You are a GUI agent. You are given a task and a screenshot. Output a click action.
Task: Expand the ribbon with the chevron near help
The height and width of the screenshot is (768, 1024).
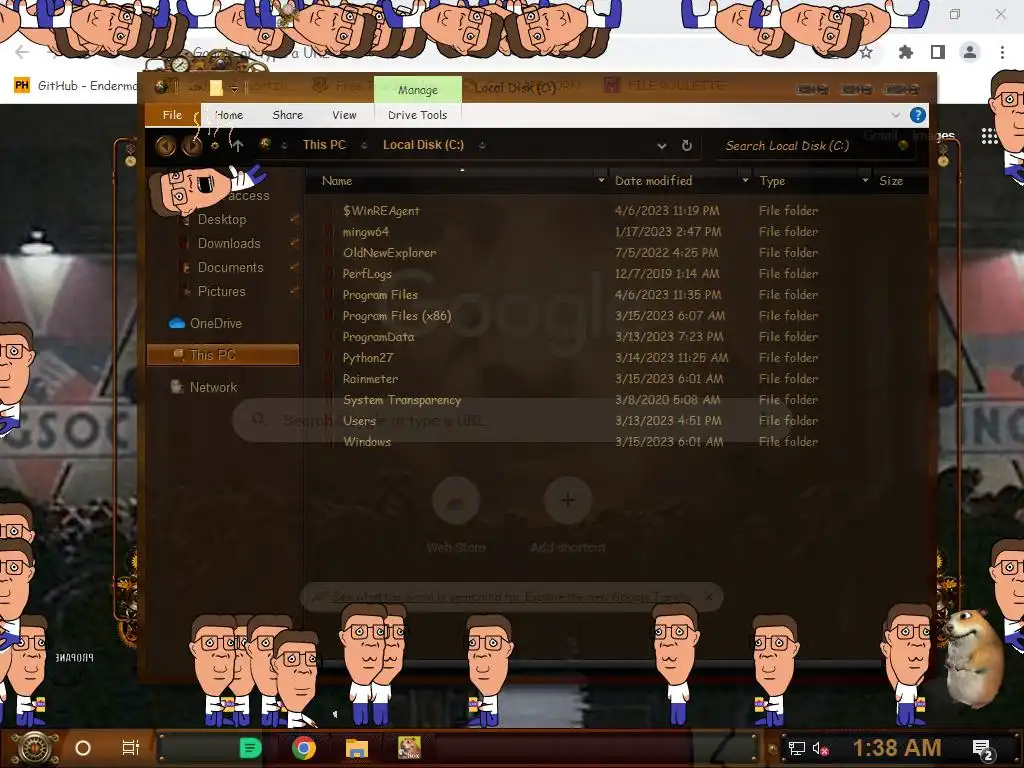(895, 115)
